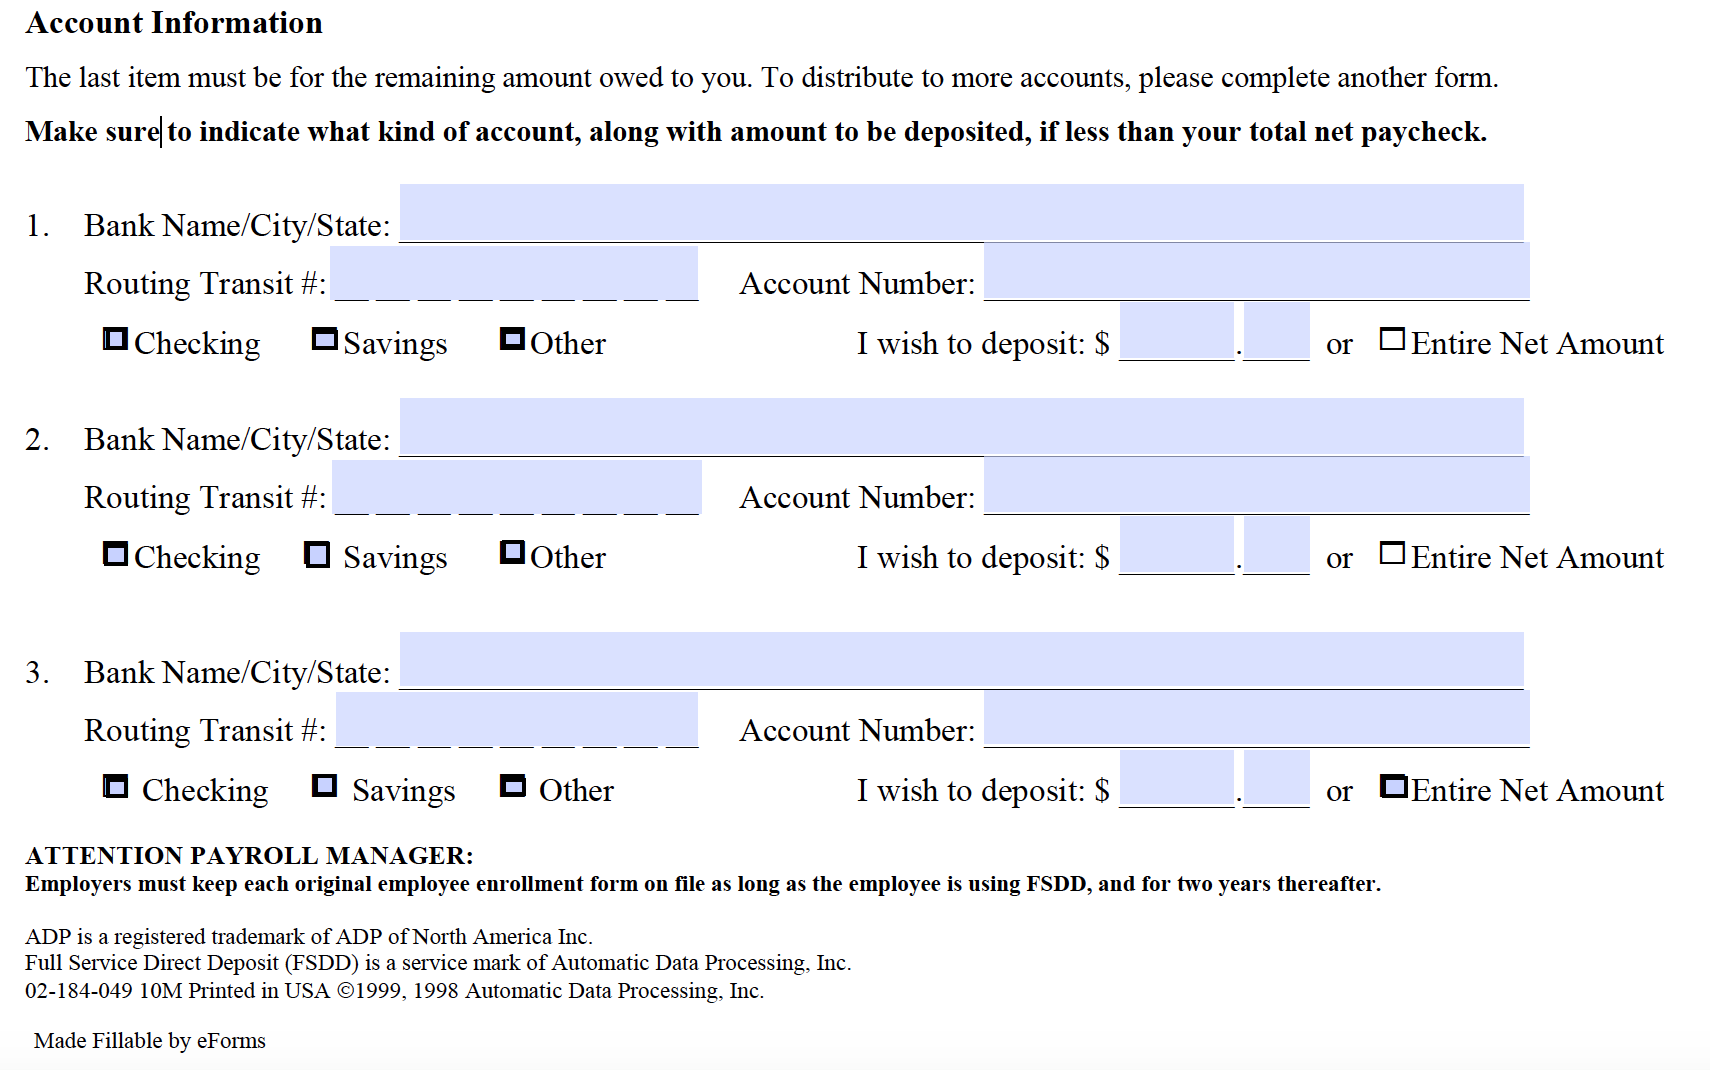The image size is (1710, 1070).
Task: Check the Savings box for account 1
Action: (323, 339)
